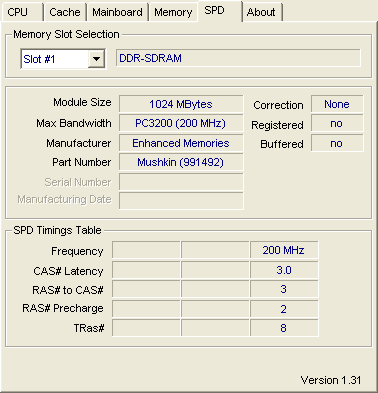The image size is (378, 393).
Task: Select the 200 MHz frequency cell
Action: pos(284,250)
